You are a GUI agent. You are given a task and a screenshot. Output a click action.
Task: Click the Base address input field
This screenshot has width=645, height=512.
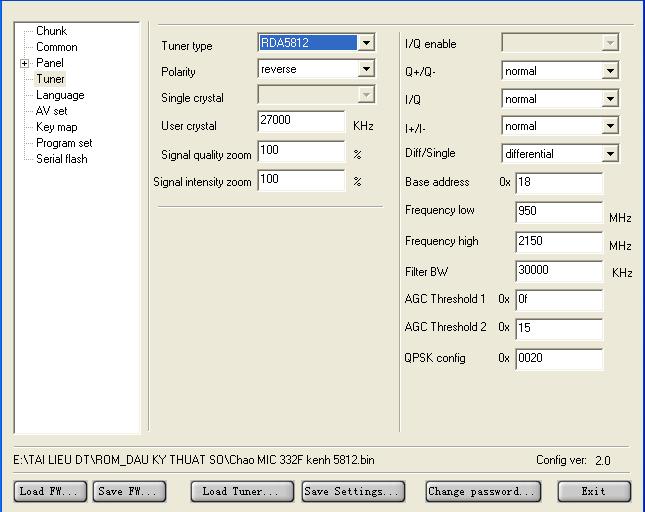tap(559, 183)
